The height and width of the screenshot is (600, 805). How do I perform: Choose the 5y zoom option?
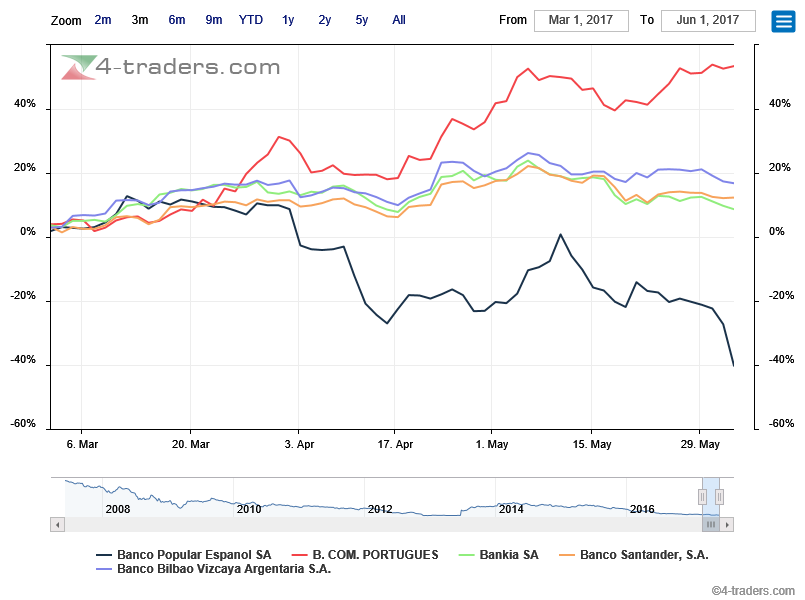point(361,20)
